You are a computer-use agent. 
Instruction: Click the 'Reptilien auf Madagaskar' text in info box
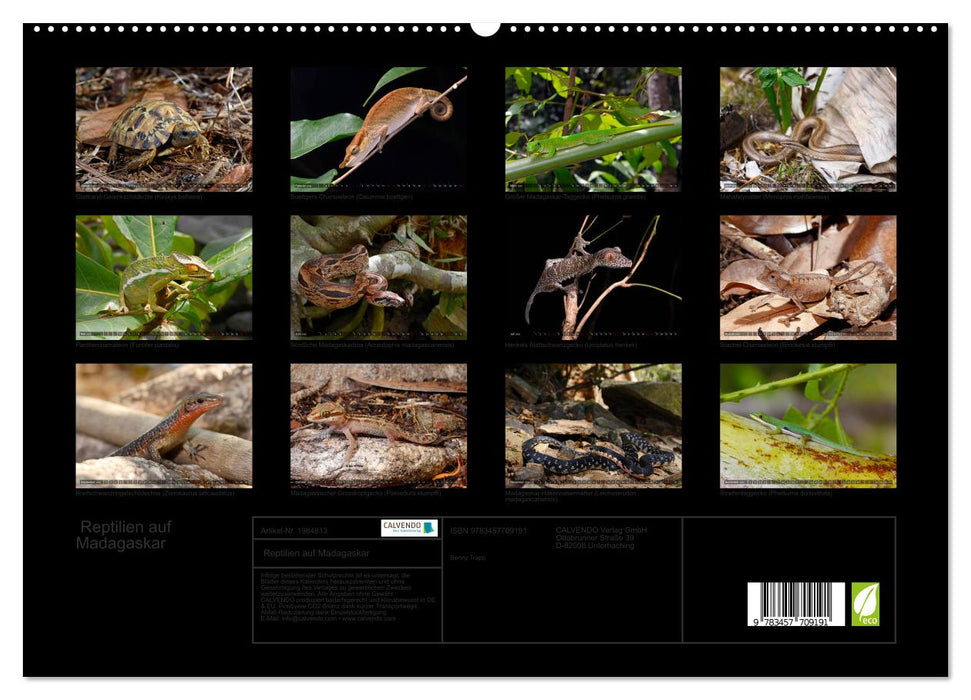316,553
